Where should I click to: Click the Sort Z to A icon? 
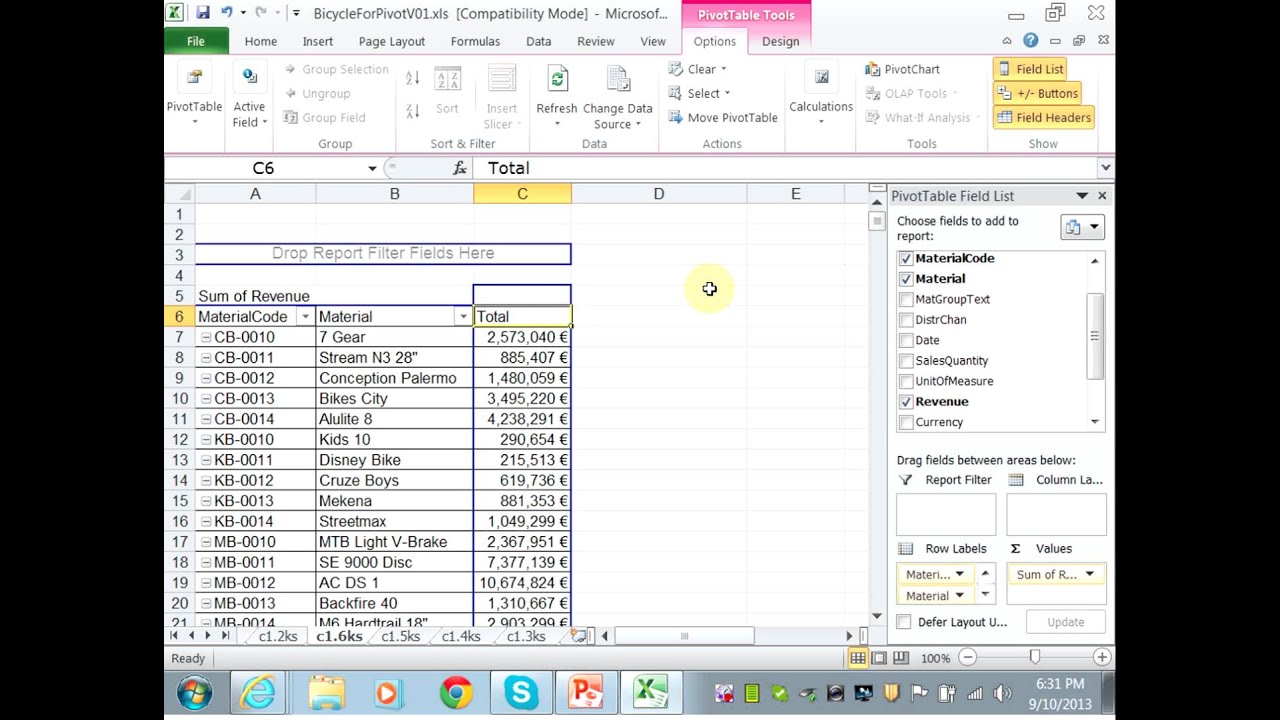tap(412, 111)
